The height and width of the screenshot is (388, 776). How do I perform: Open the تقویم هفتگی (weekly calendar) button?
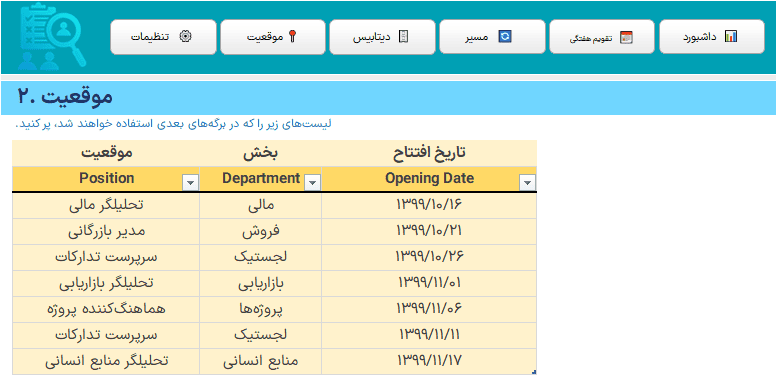pyautogui.click(x=602, y=37)
